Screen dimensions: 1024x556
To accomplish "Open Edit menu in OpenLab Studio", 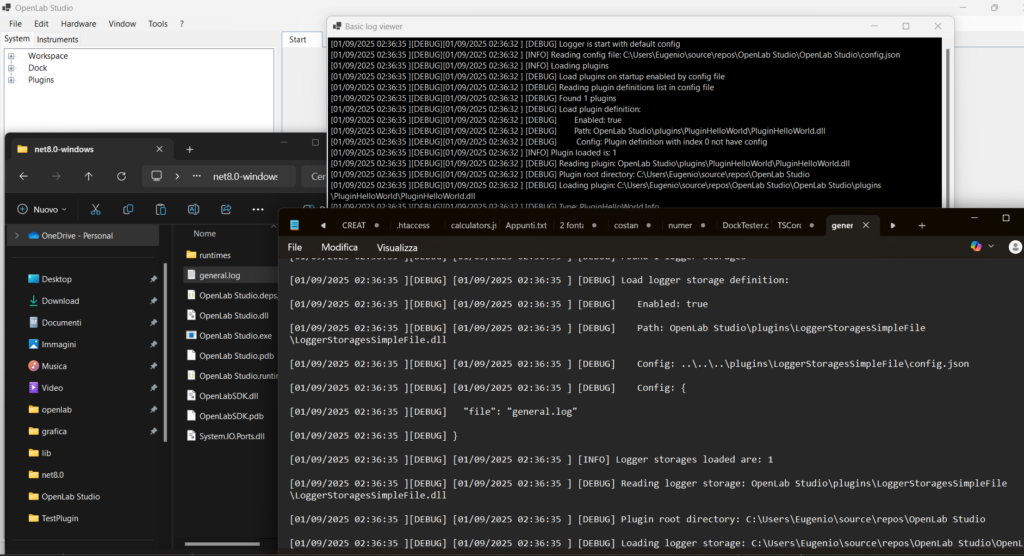I will [x=41, y=24].
